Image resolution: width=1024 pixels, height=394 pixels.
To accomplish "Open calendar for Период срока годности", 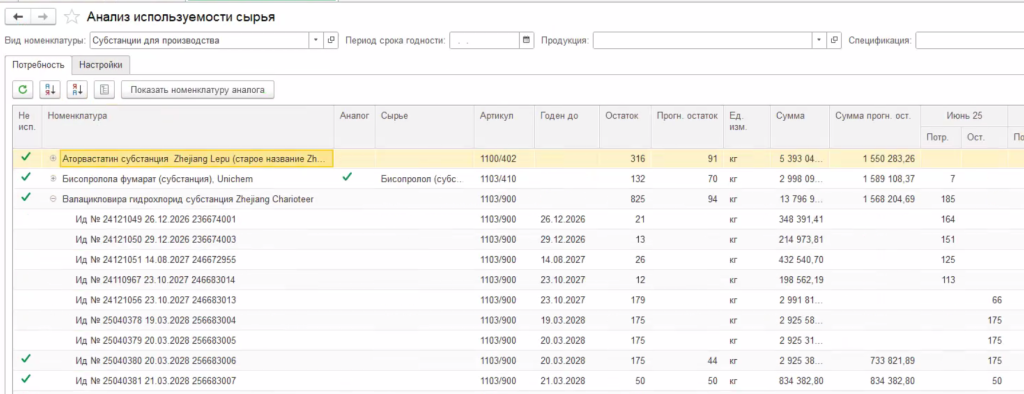I will click(x=527, y=41).
